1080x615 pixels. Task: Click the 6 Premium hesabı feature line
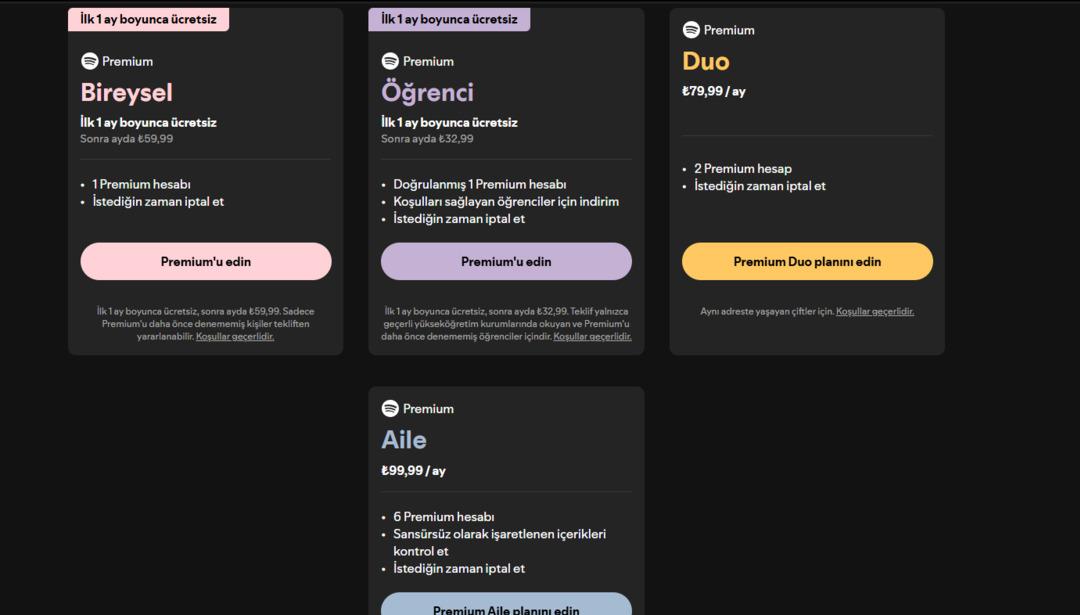click(444, 517)
